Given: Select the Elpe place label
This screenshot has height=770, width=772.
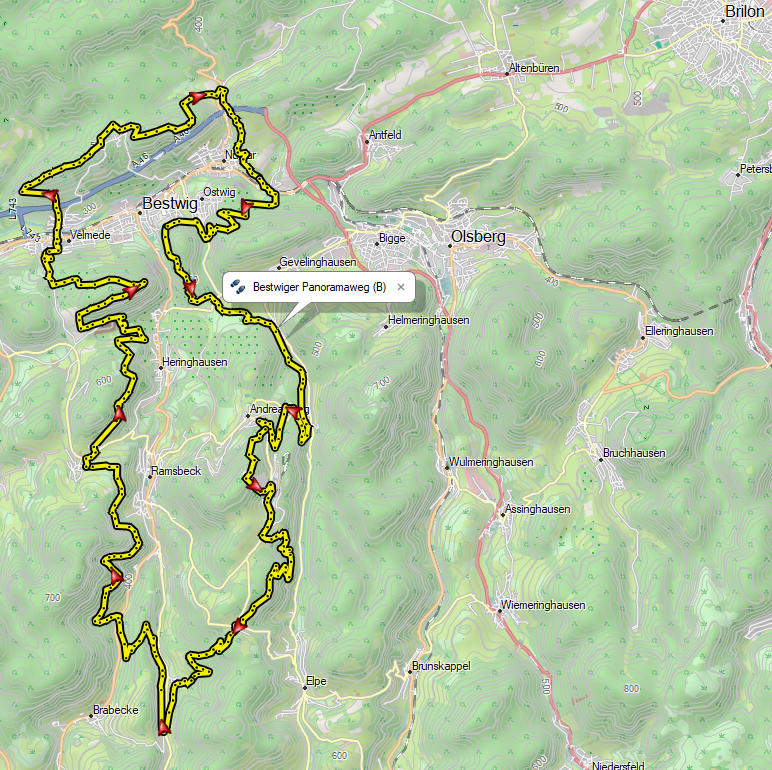Looking at the screenshot, I should pyautogui.click(x=316, y=681).
